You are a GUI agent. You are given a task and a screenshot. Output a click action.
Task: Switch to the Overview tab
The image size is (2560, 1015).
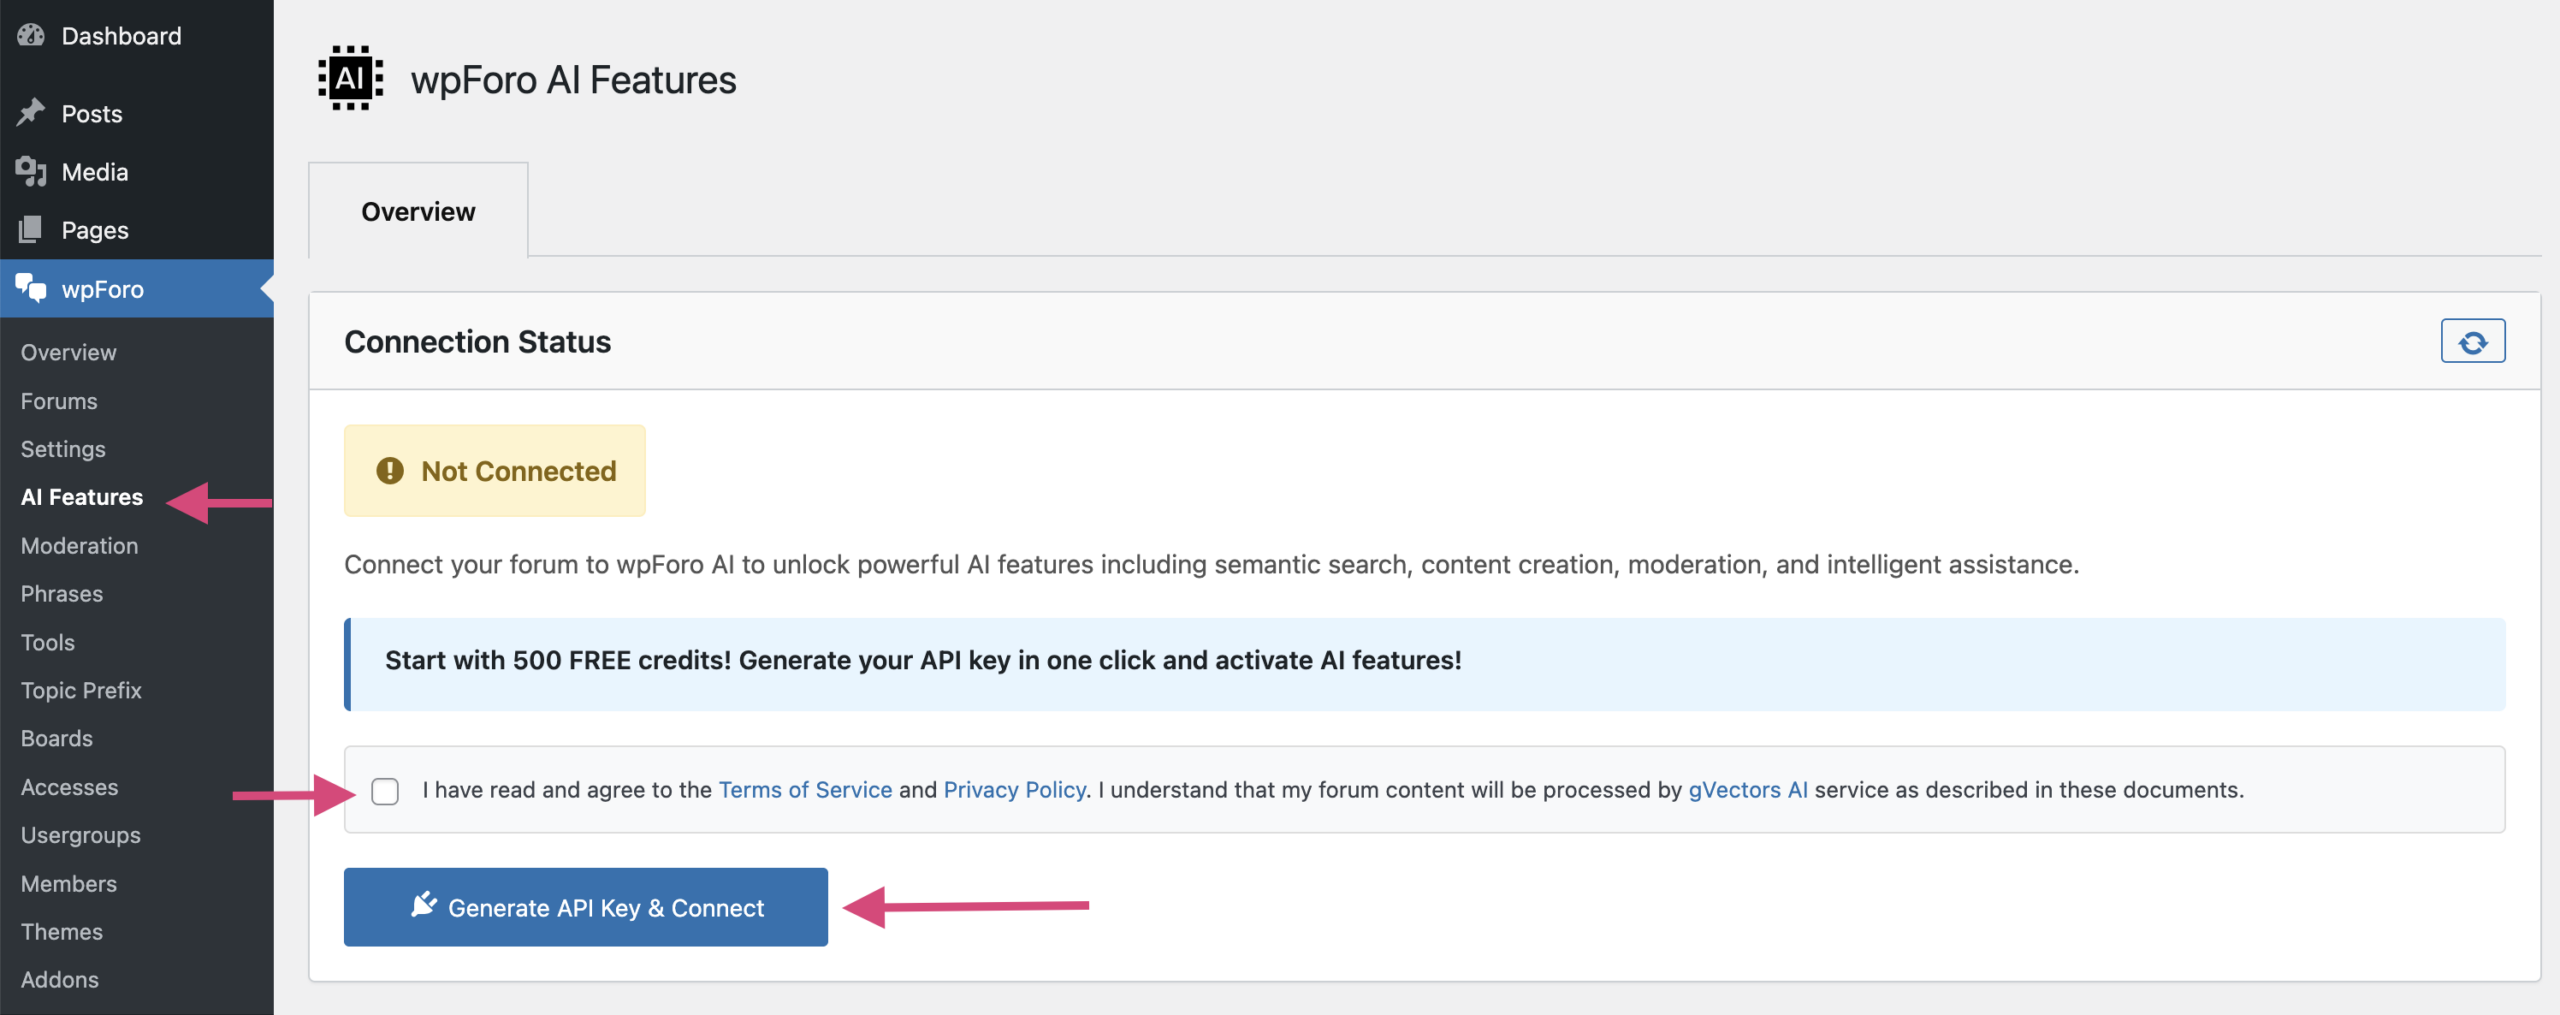pos(418,212)
